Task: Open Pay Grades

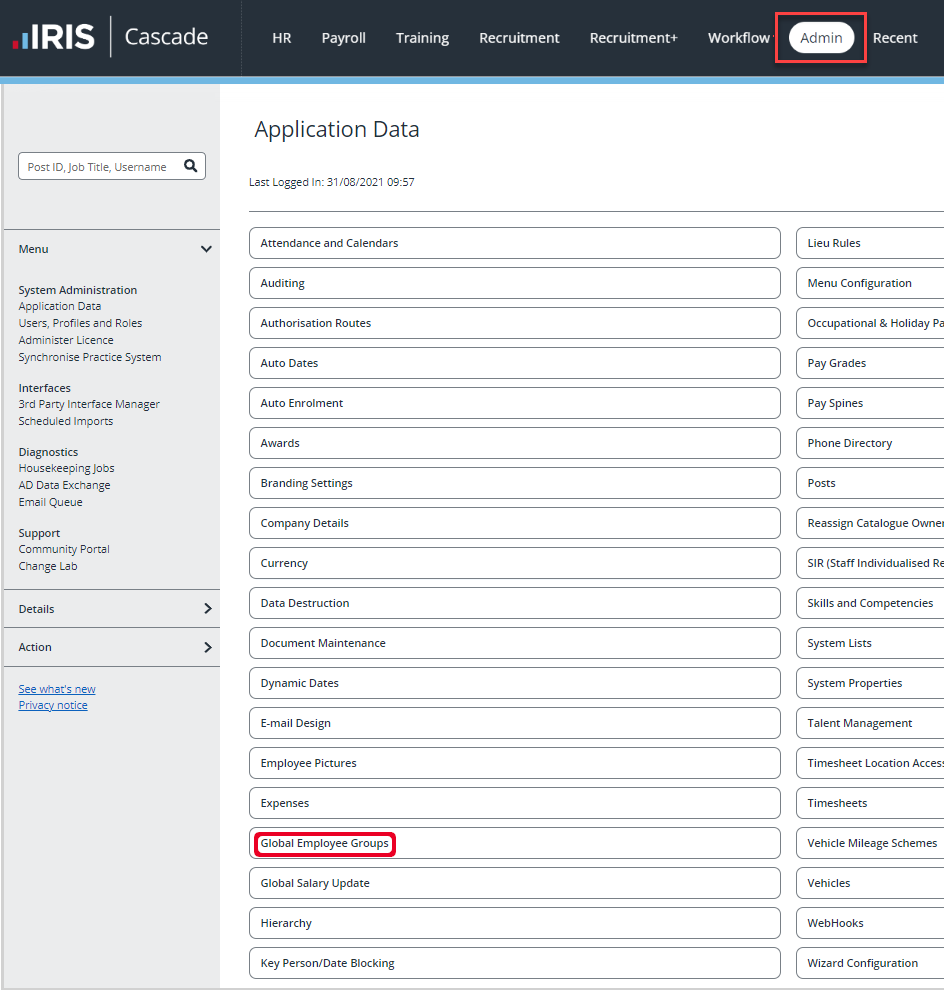Action: click(x=870, y=363)
